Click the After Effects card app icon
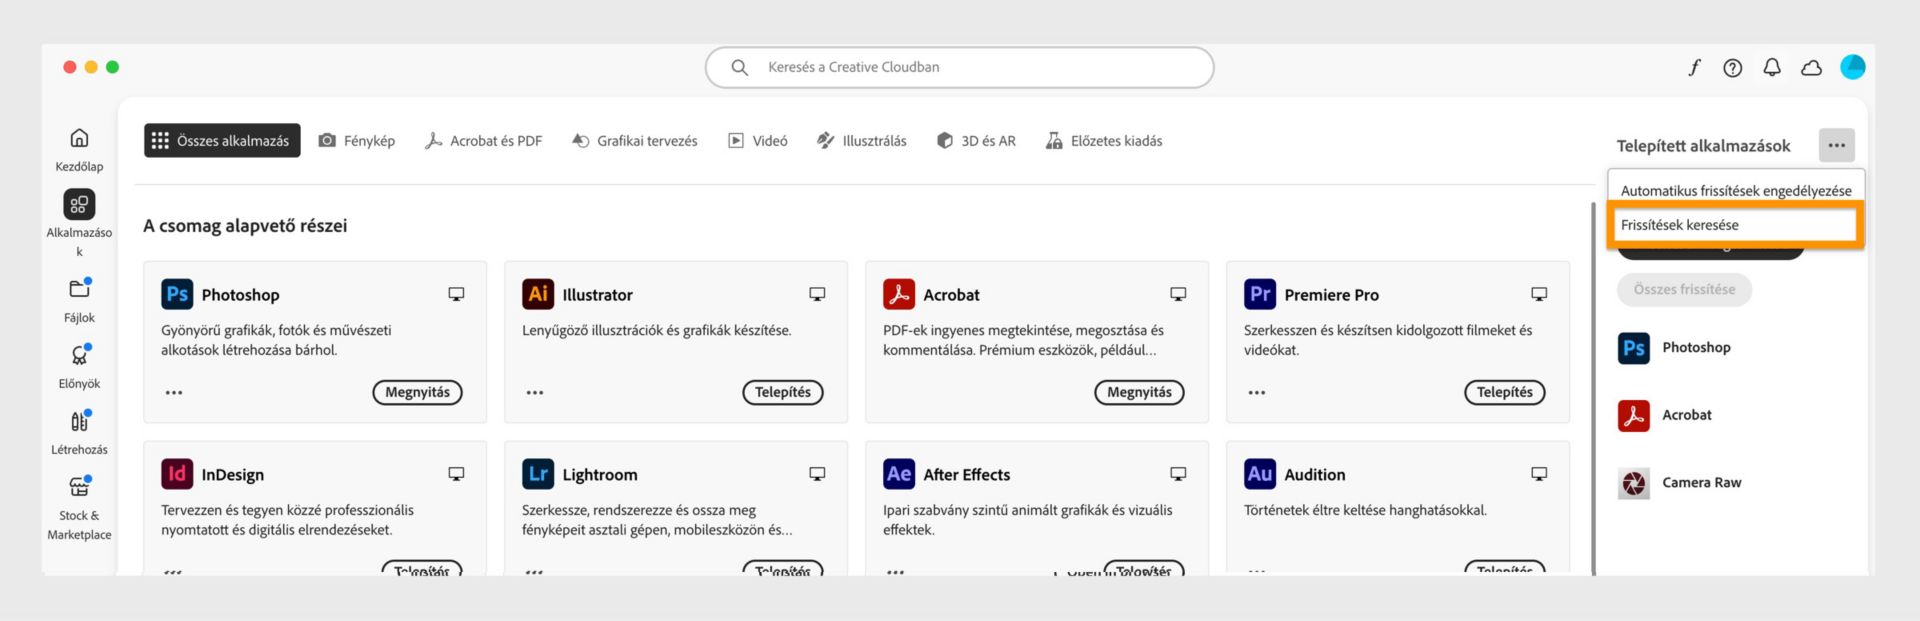The width and height of the screenshot is (1920, 621). coord(899,474)
